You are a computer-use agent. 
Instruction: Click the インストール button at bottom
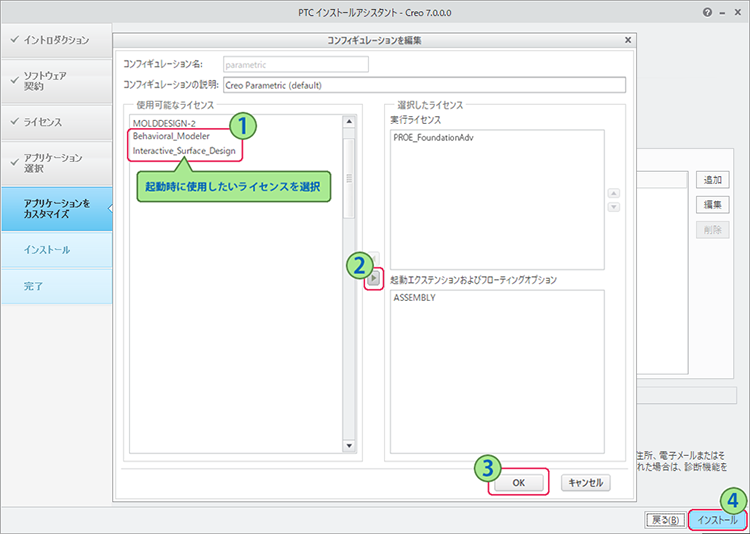click(x=717, y=520)
